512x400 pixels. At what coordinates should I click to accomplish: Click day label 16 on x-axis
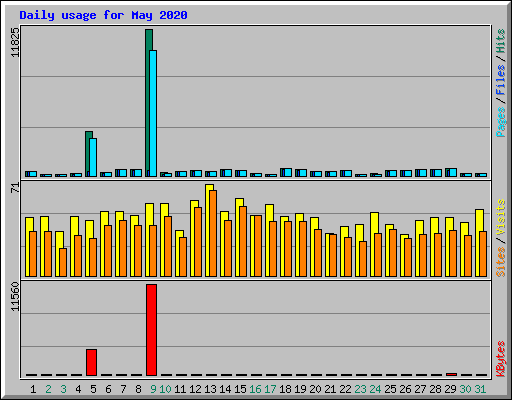coord(255,389)
